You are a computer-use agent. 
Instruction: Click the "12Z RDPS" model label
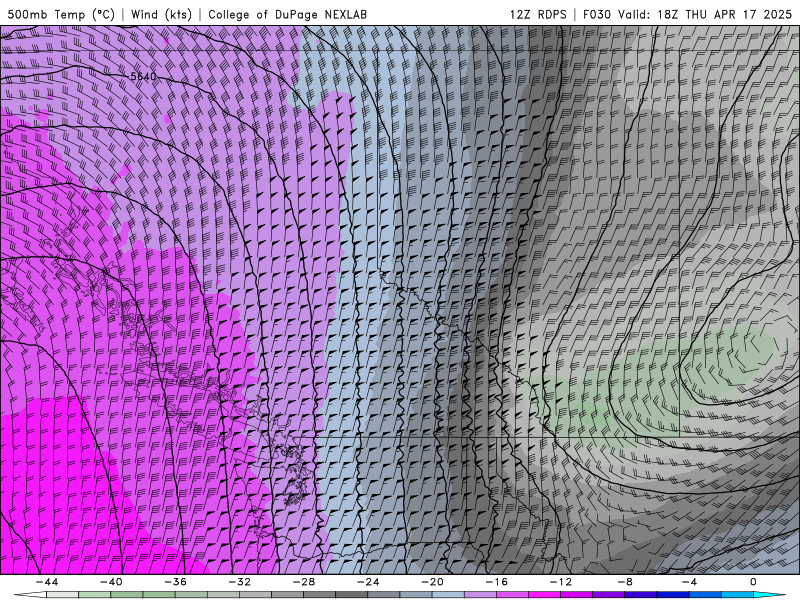(x=538, y=14)
